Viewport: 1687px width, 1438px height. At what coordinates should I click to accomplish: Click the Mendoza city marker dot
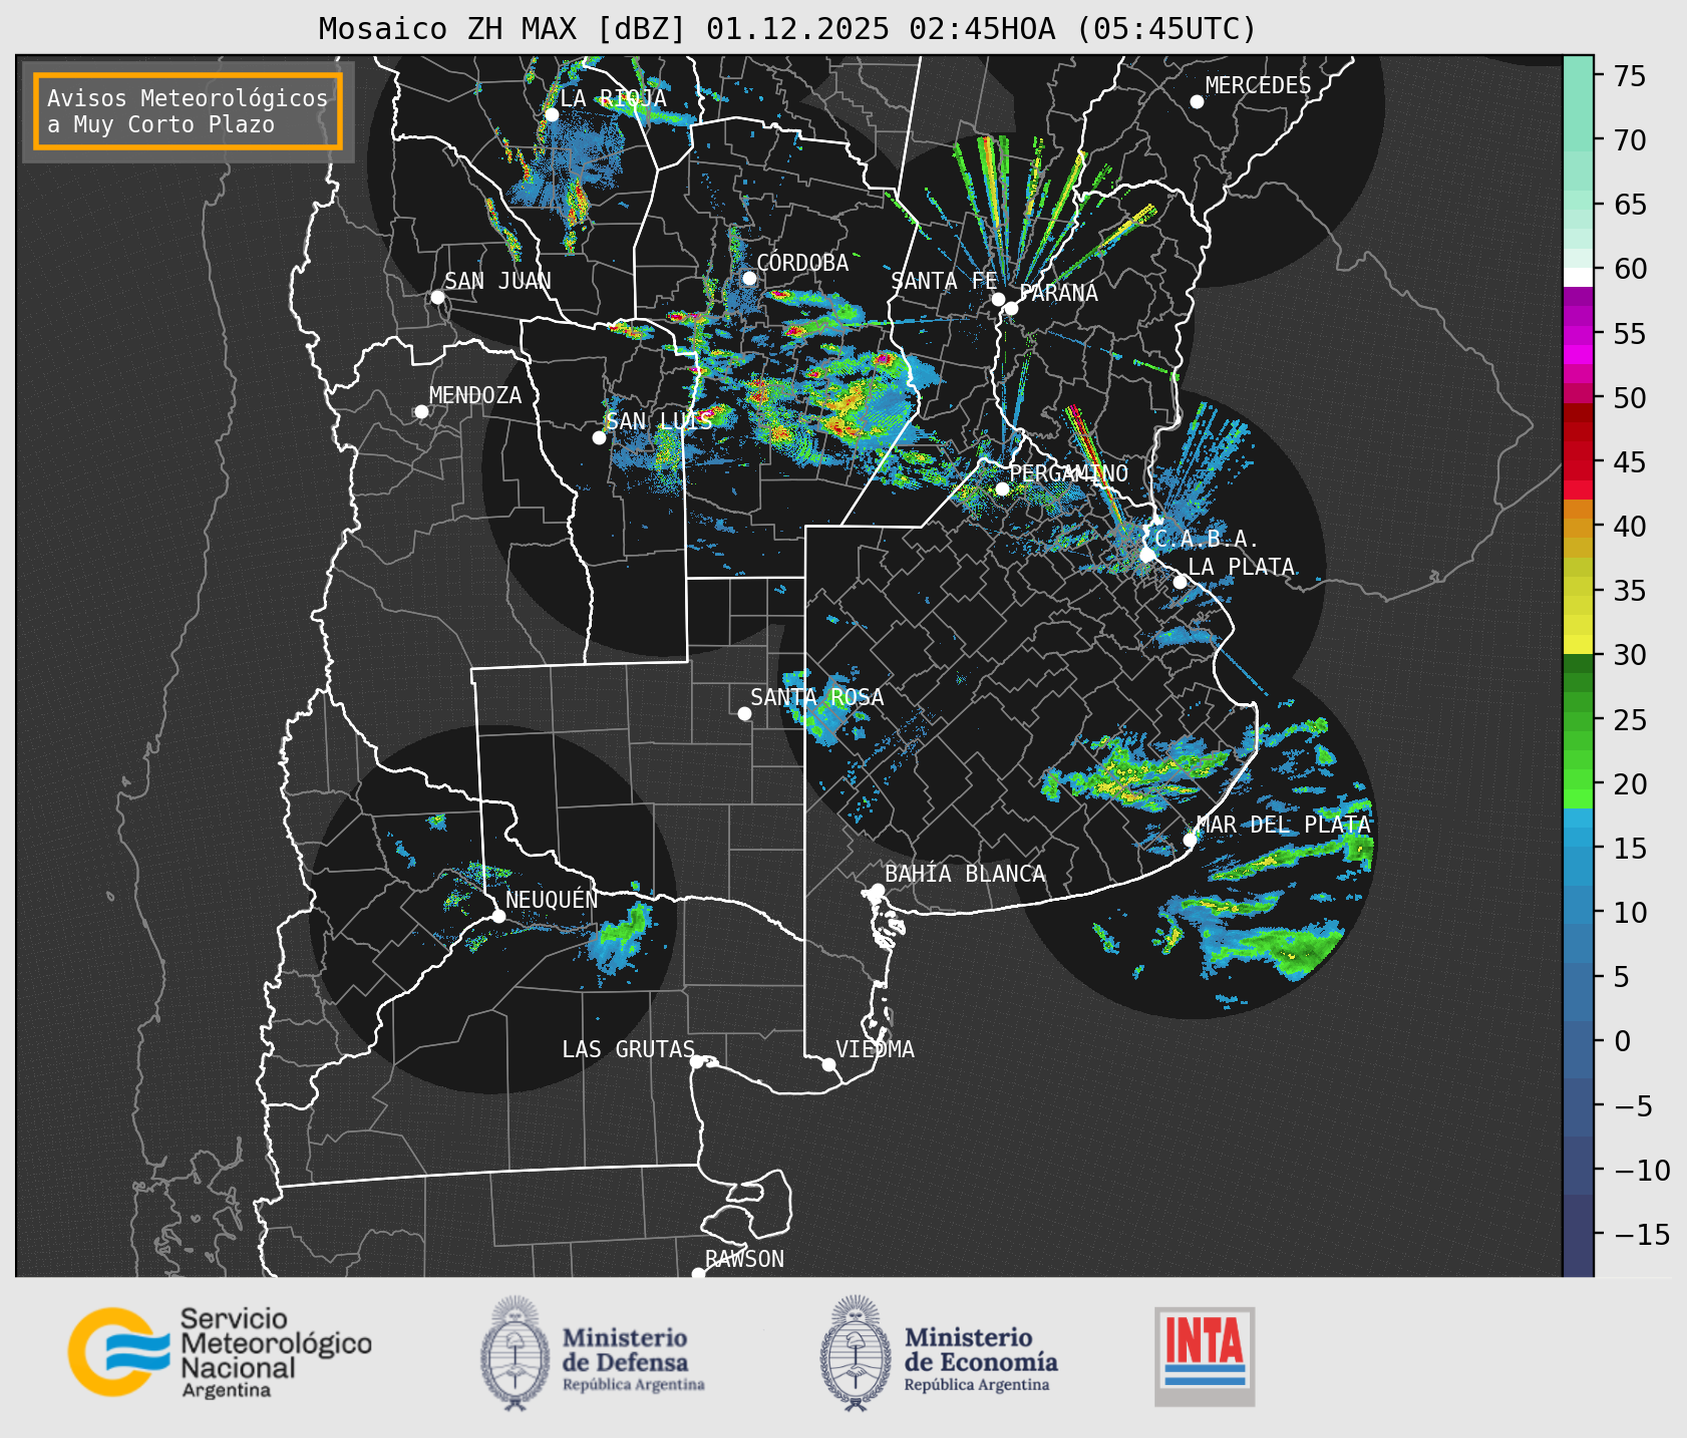(x=421, y=411)
